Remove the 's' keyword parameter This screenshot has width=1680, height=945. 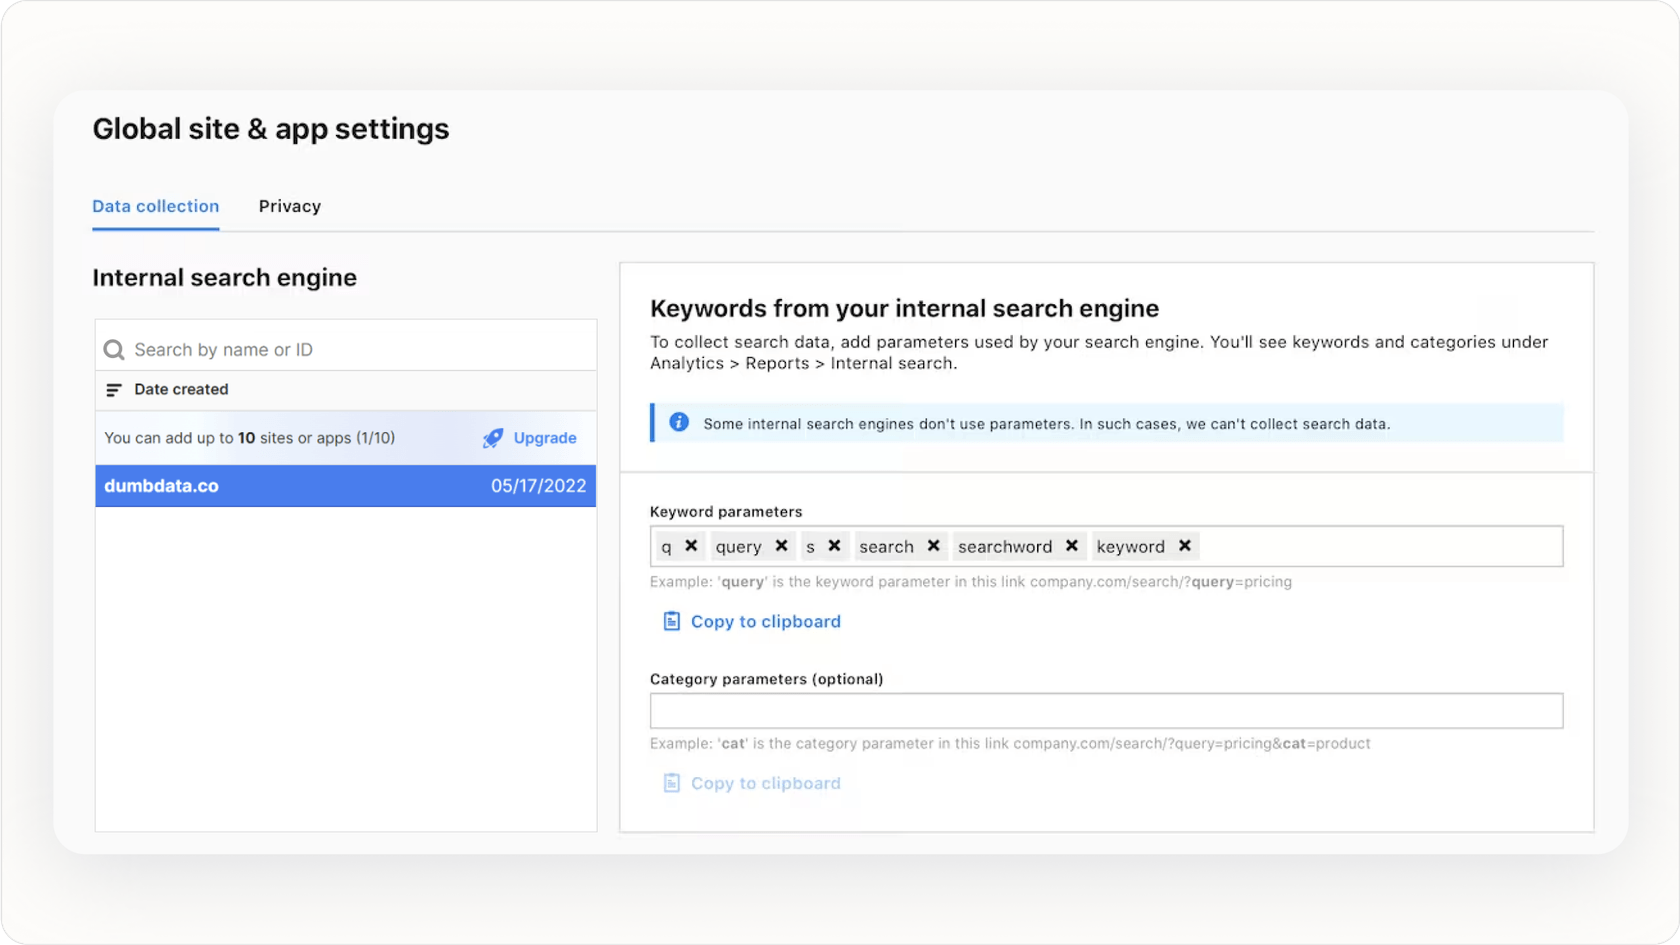point(834,546)
